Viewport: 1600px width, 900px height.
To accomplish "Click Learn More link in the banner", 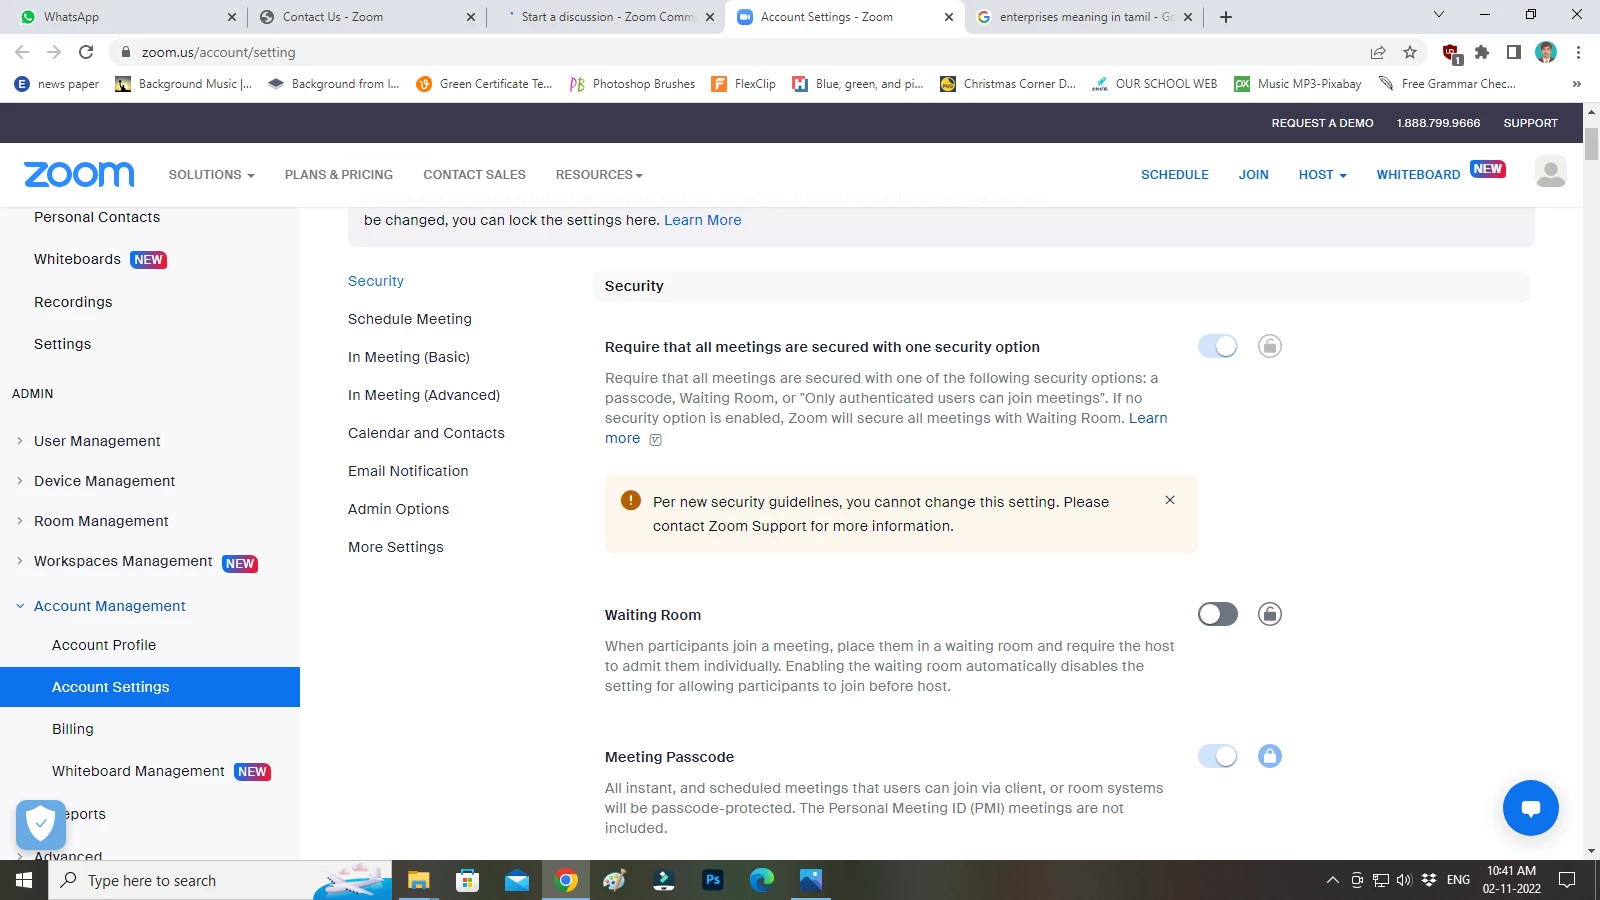I will click(703, 220).
